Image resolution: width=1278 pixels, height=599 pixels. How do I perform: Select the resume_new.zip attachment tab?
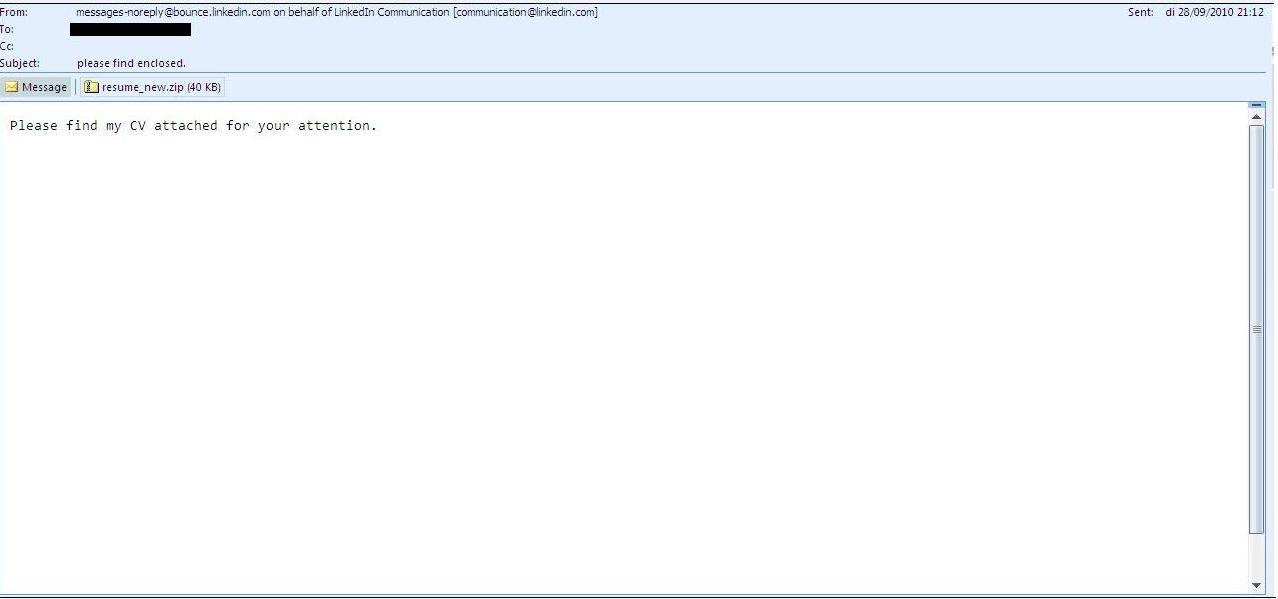point(152,86)
